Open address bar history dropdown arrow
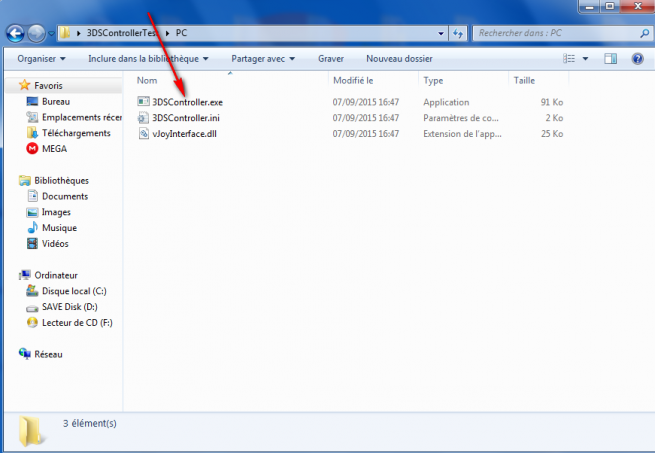 (441, 33)
